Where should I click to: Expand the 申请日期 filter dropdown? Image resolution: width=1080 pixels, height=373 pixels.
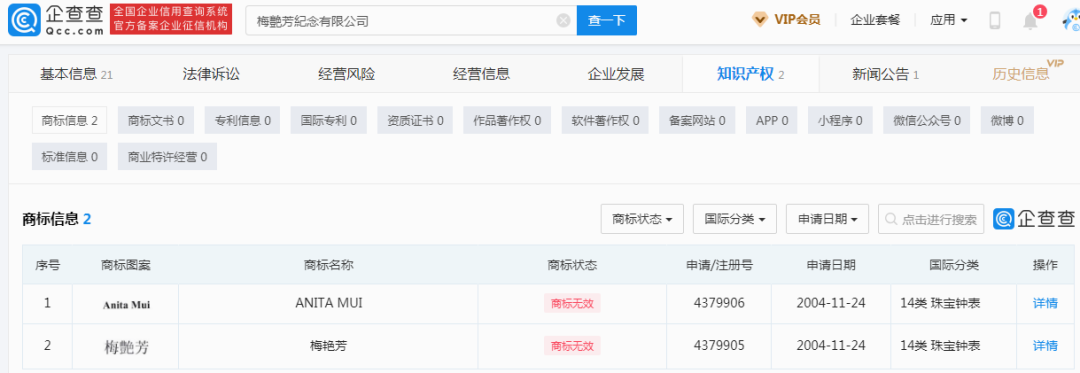827,219
